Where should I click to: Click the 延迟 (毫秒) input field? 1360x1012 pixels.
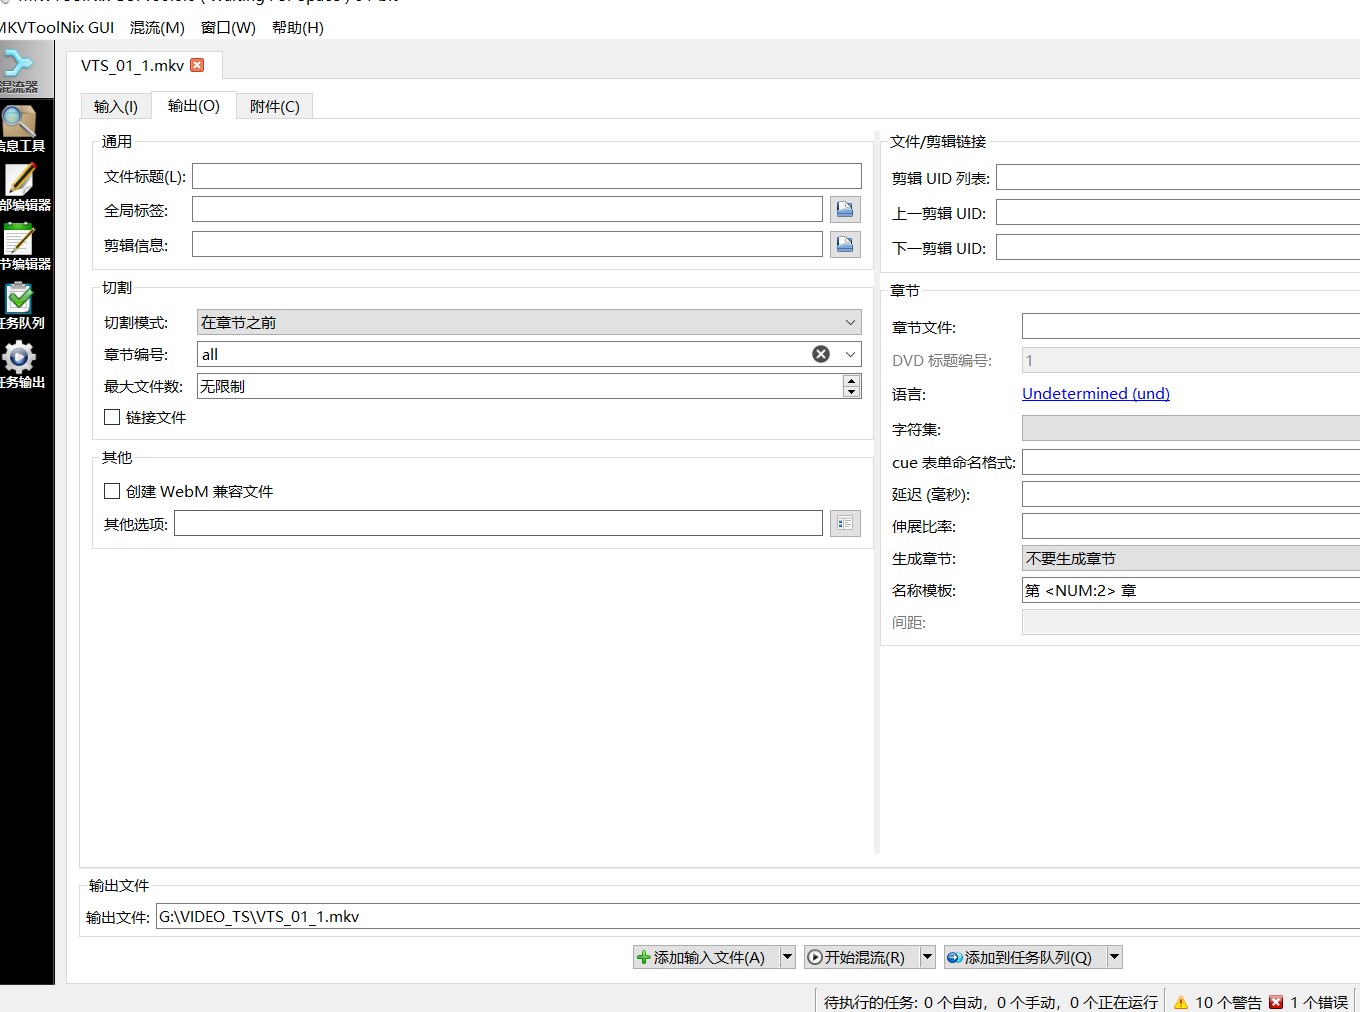[1191, 493]
